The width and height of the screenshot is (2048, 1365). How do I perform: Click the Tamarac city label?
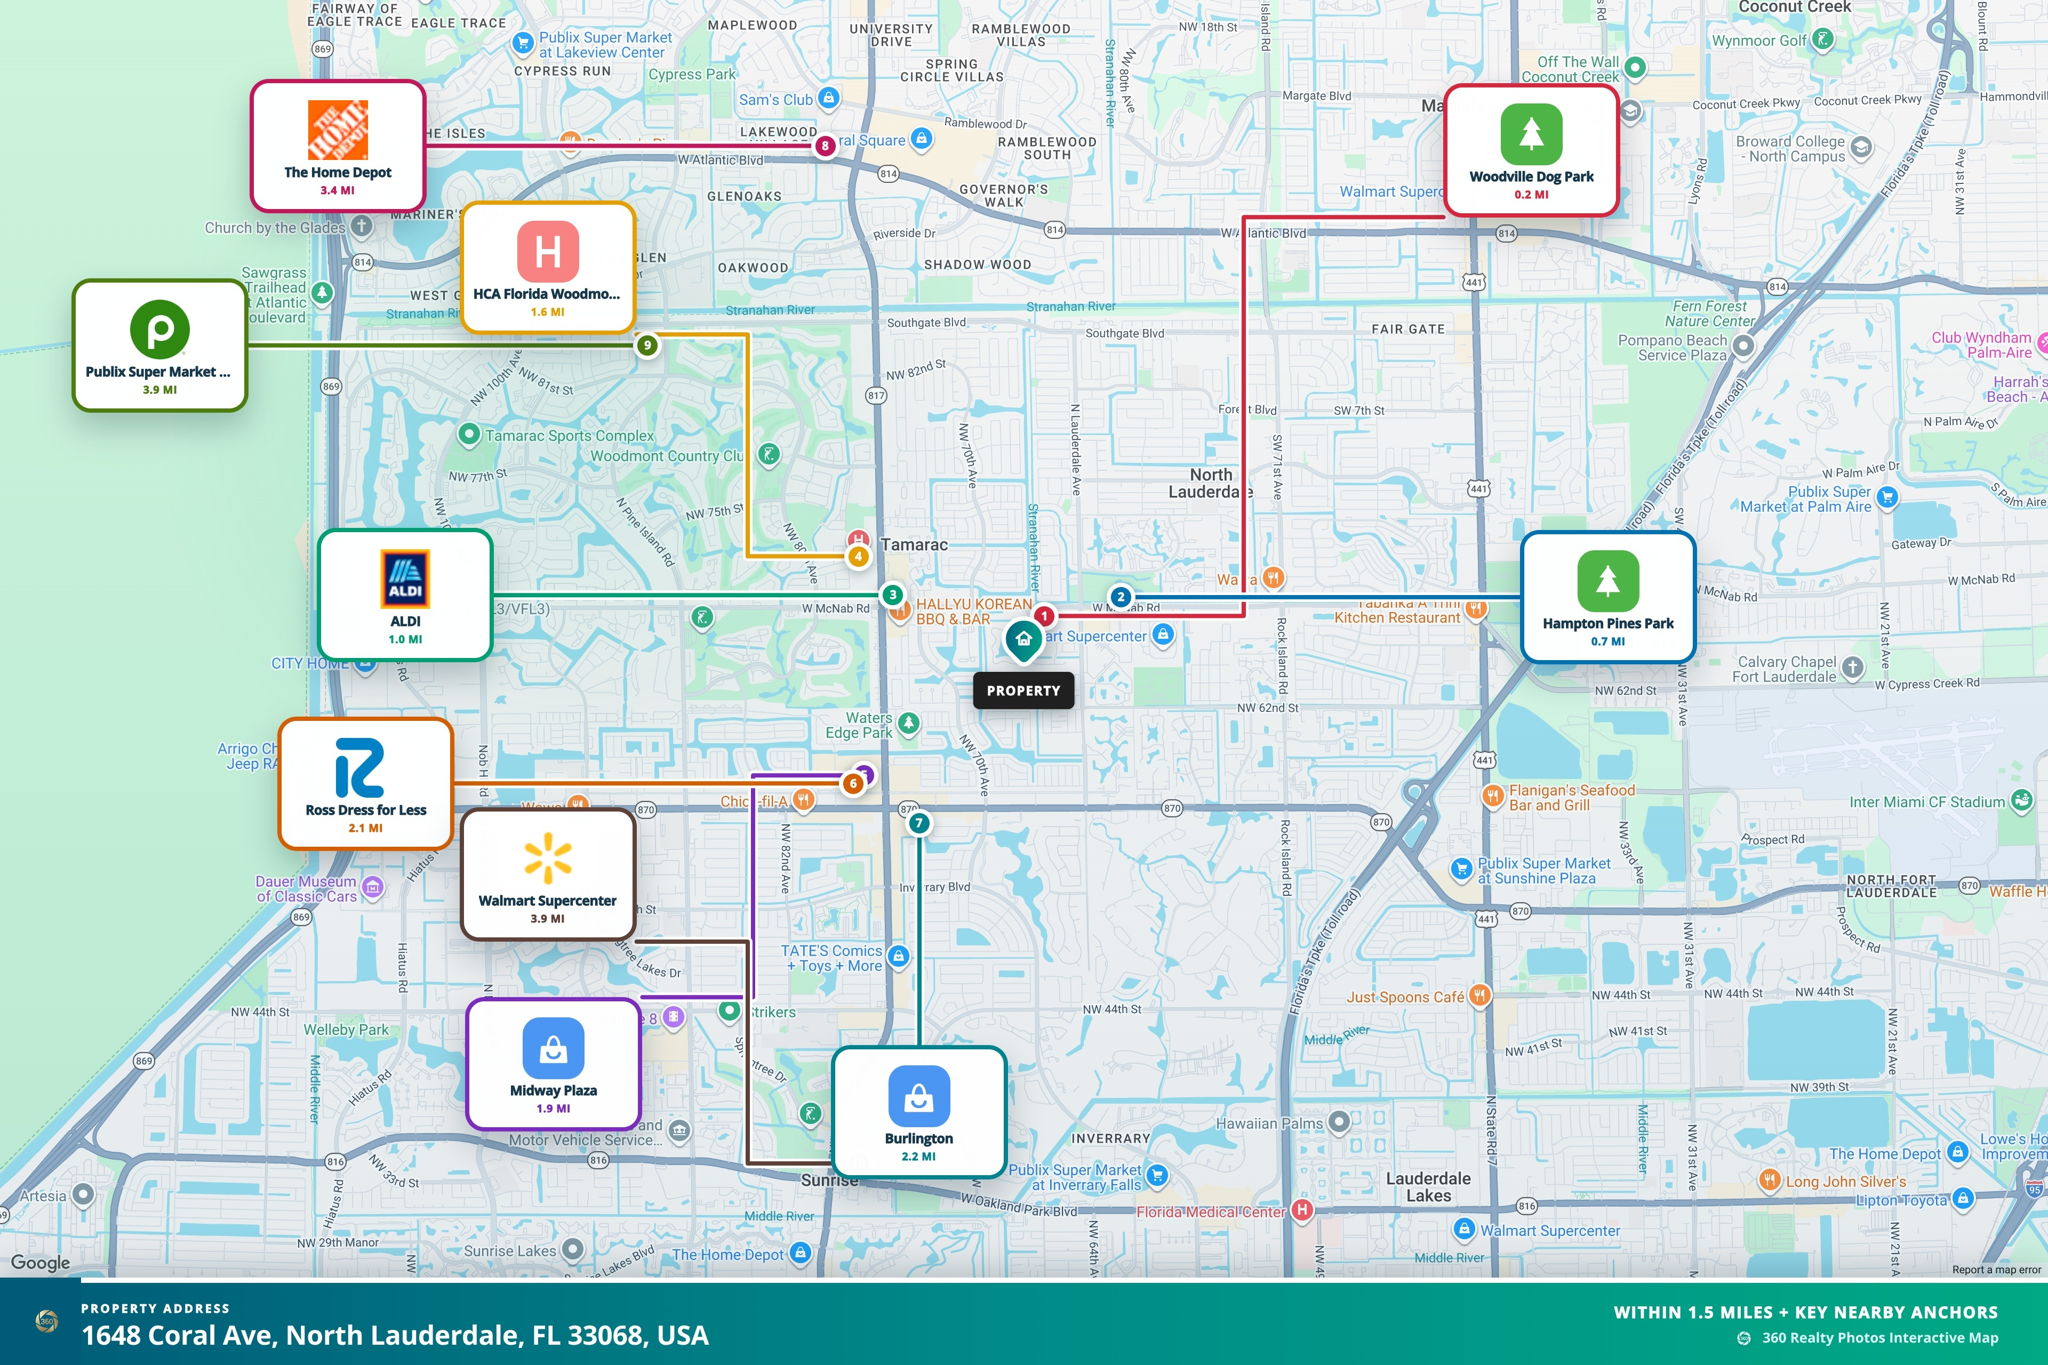(914, 545)
